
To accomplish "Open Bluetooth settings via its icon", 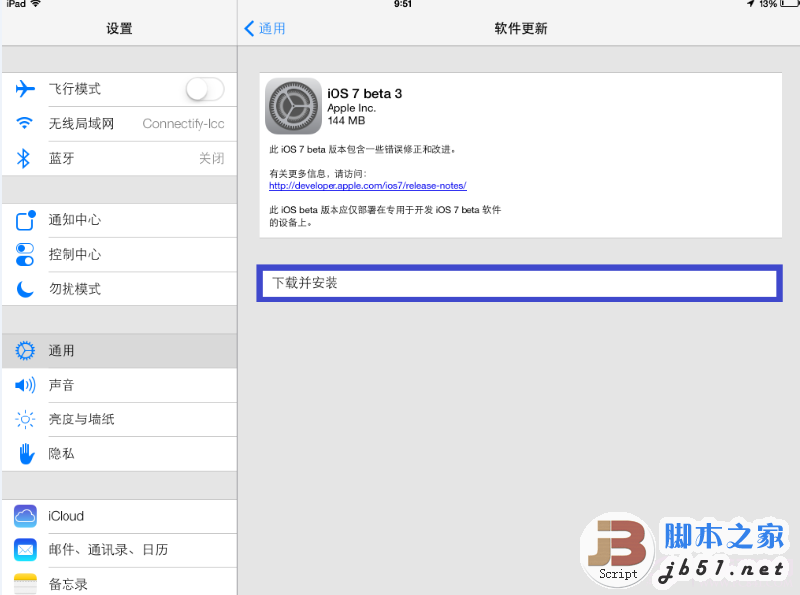I will (x=24, y=157).
